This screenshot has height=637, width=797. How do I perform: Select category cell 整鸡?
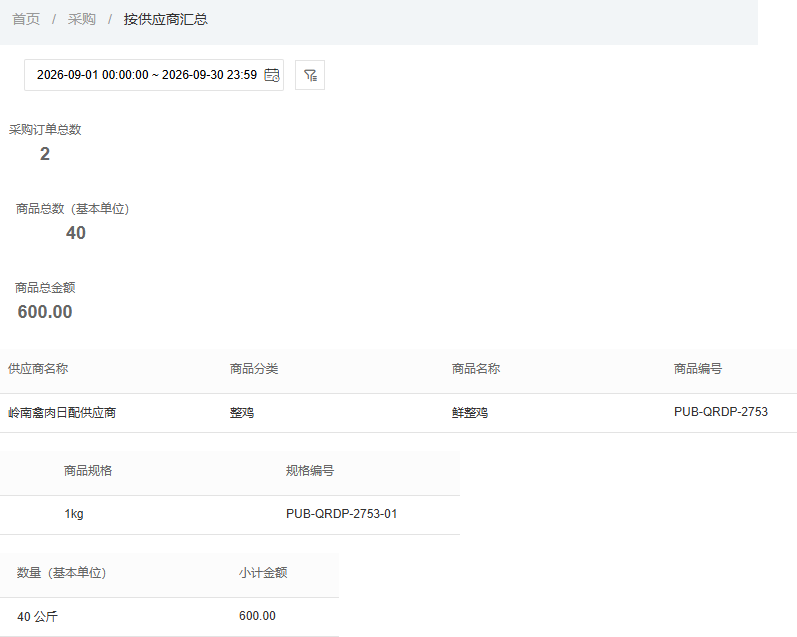coord(242,413)
